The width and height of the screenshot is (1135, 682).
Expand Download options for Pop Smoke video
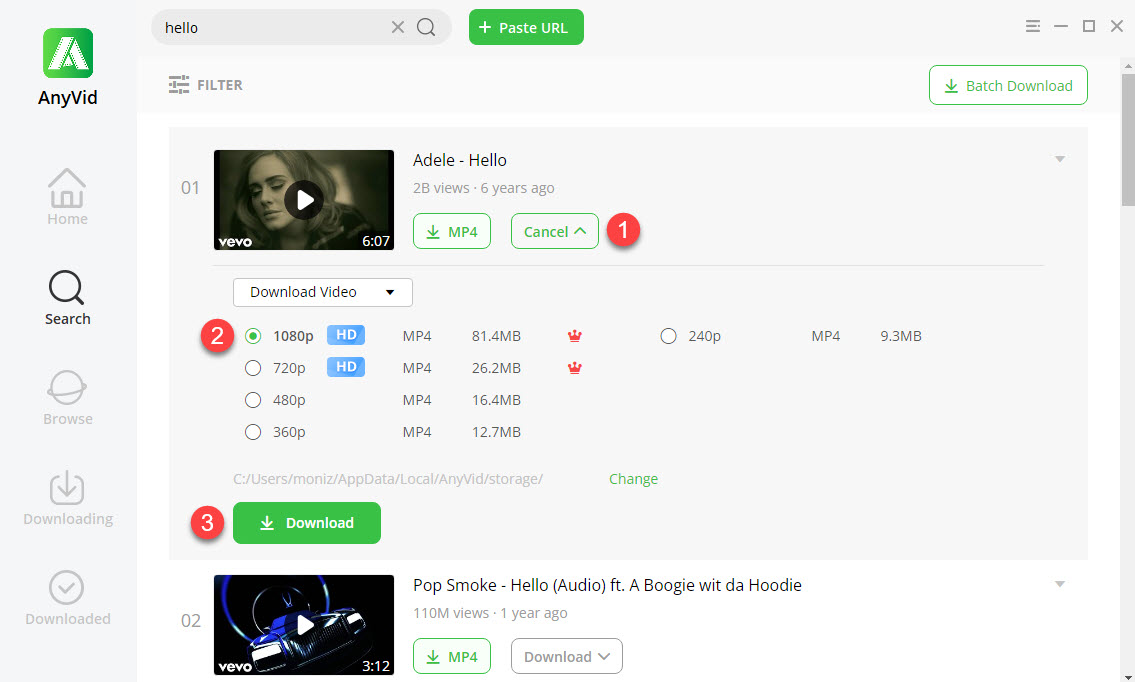click(566, 657)
